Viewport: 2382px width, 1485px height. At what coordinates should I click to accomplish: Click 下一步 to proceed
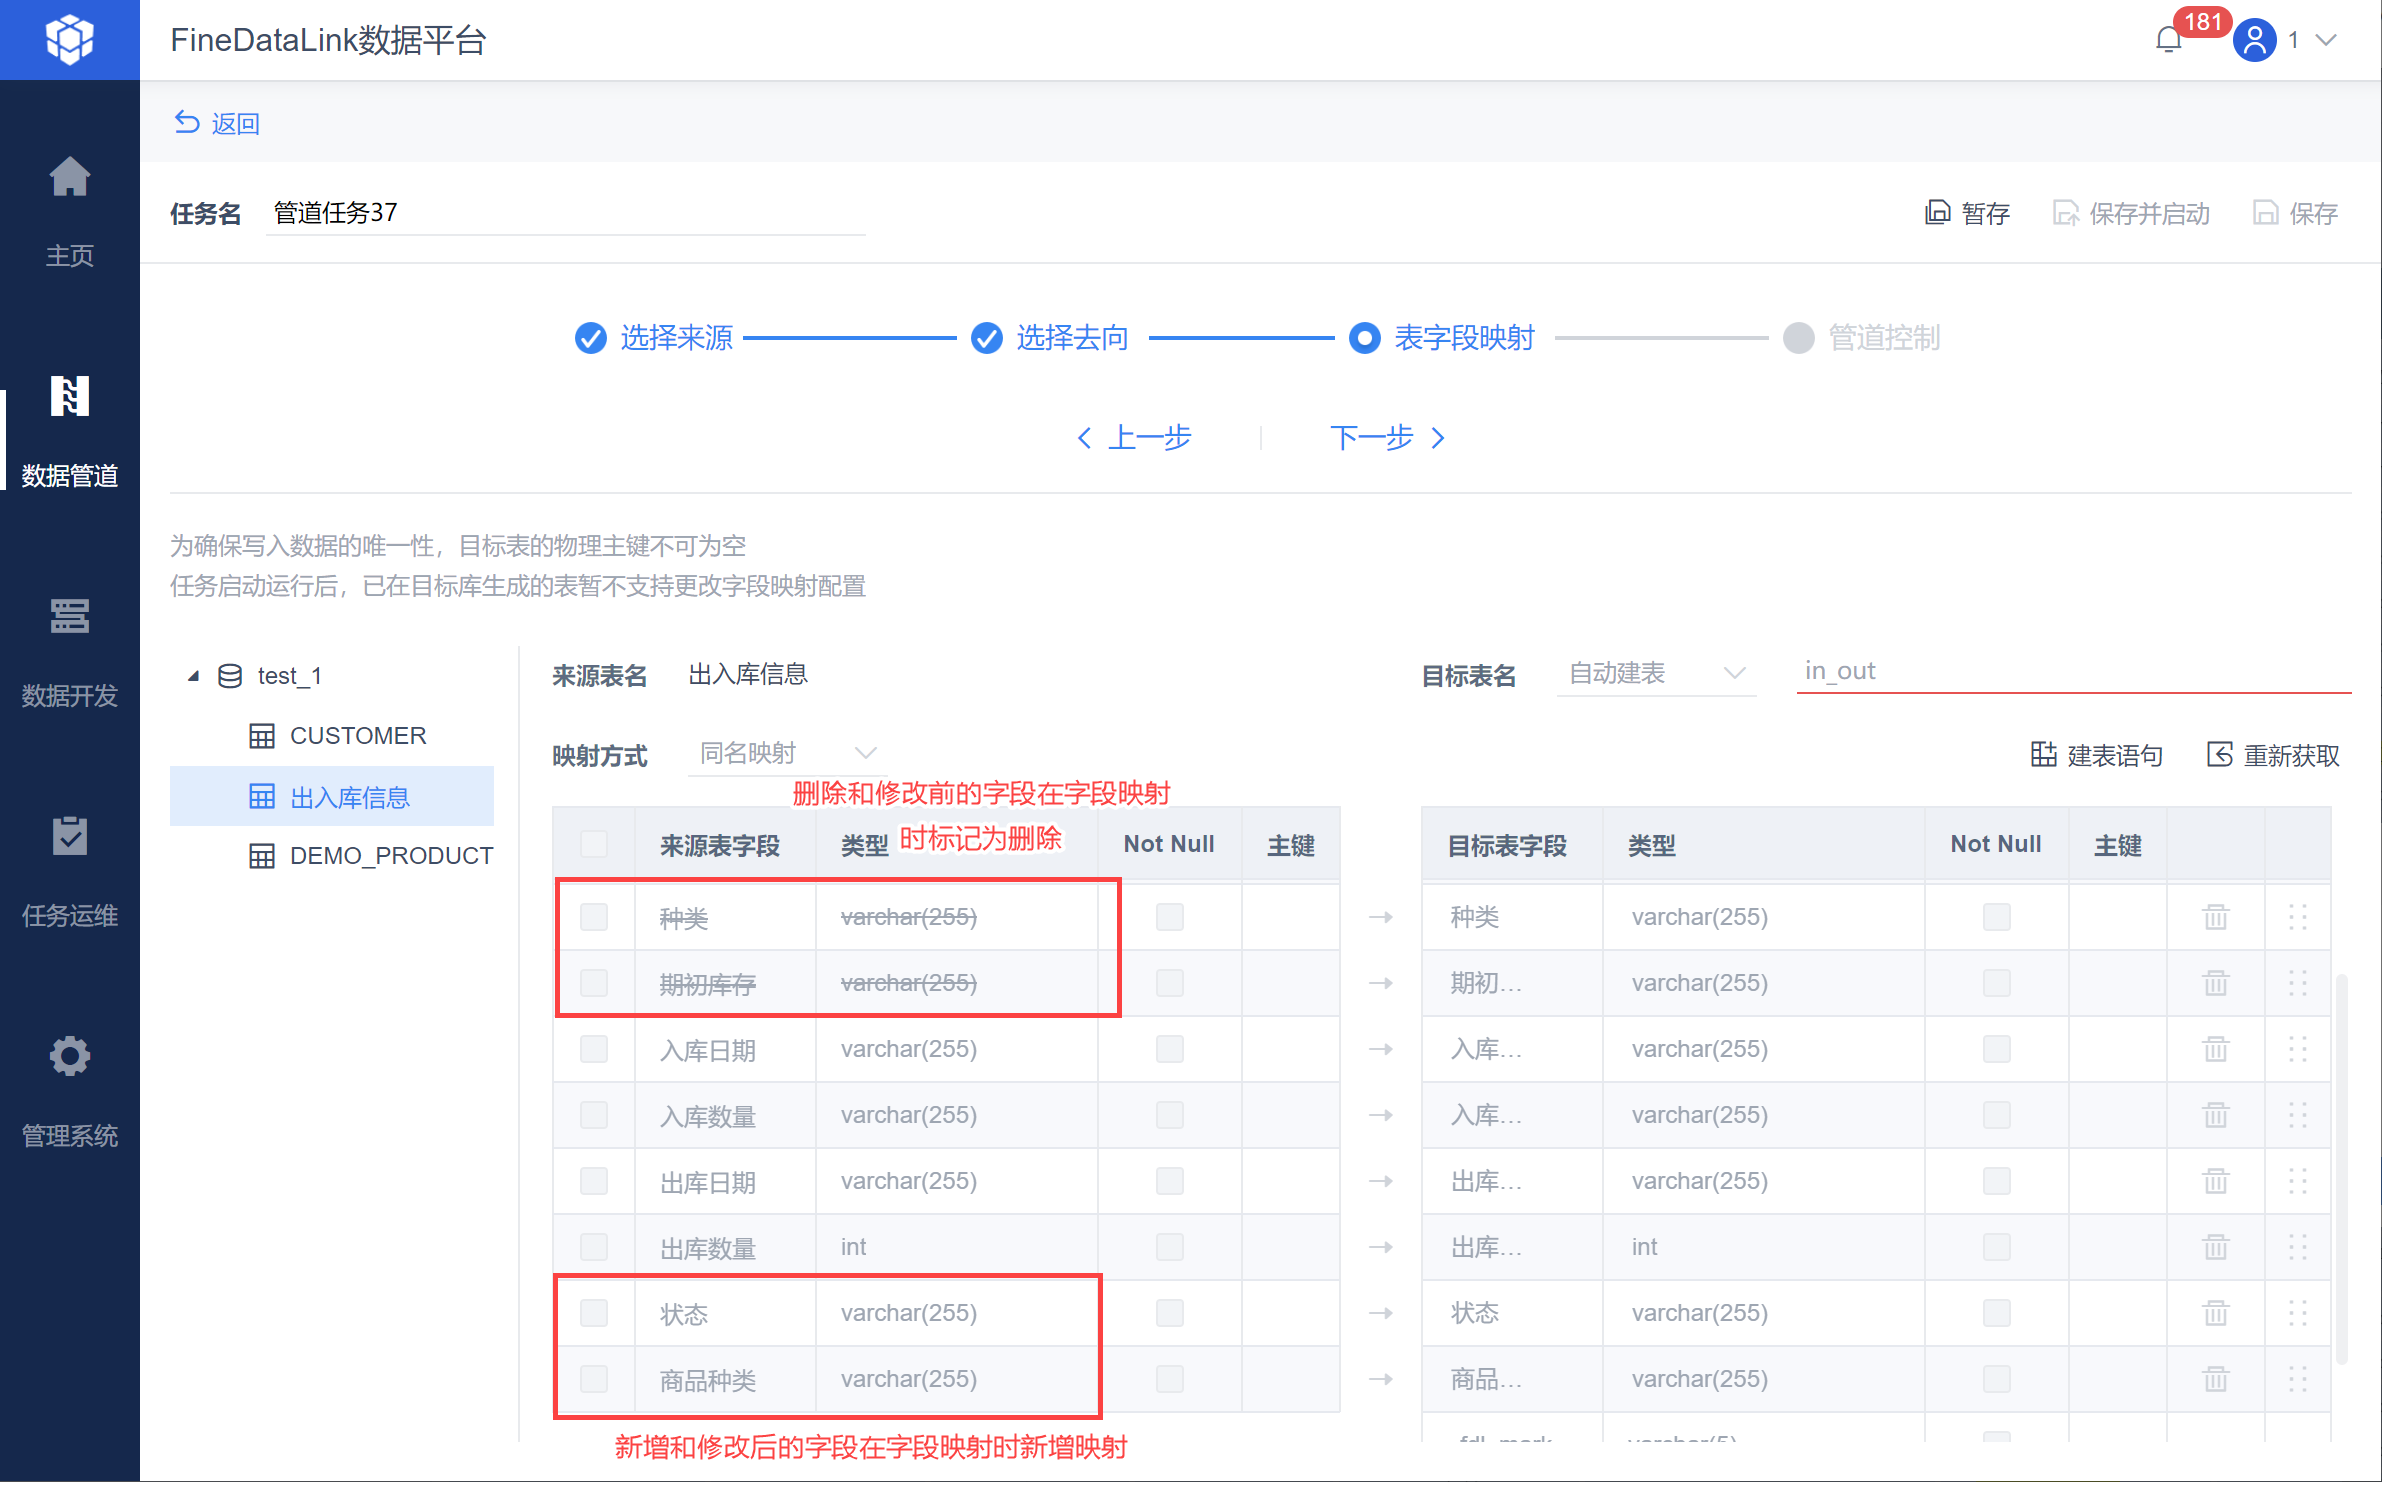click(1386, 438)
